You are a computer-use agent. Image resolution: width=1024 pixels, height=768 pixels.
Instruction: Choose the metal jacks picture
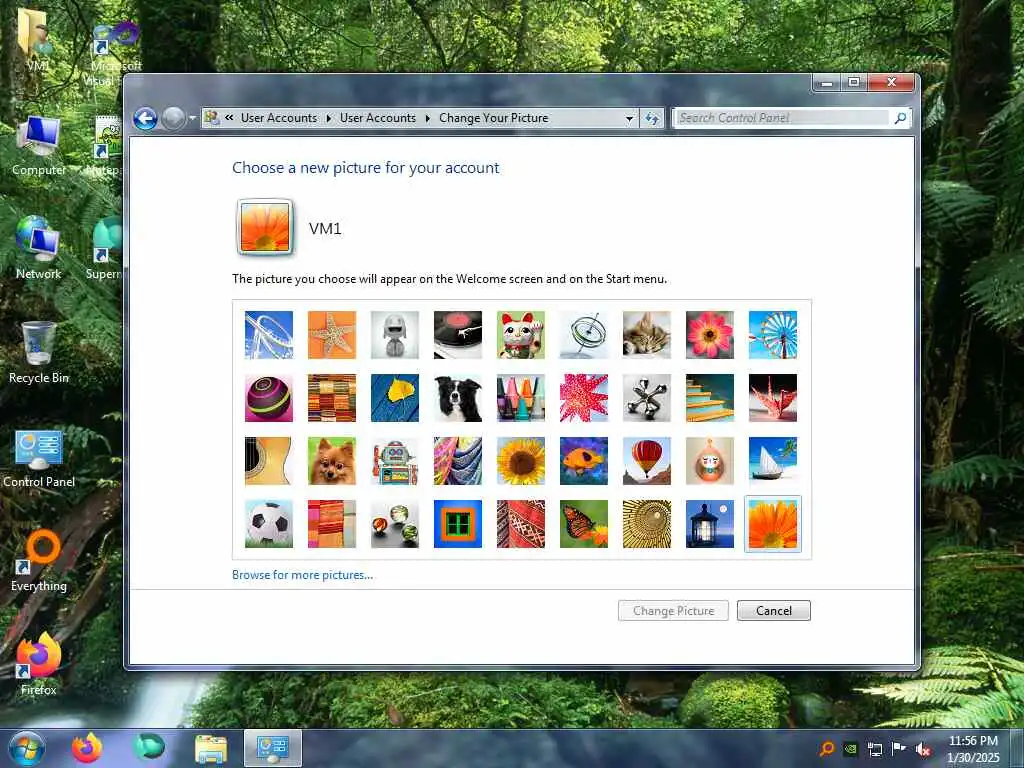(x=647, y=398)
